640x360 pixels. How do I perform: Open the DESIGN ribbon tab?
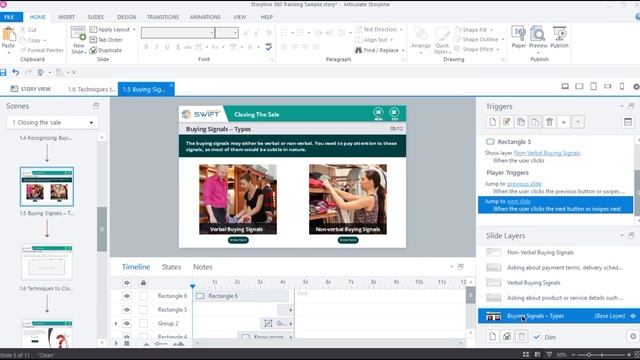[127, 17]
